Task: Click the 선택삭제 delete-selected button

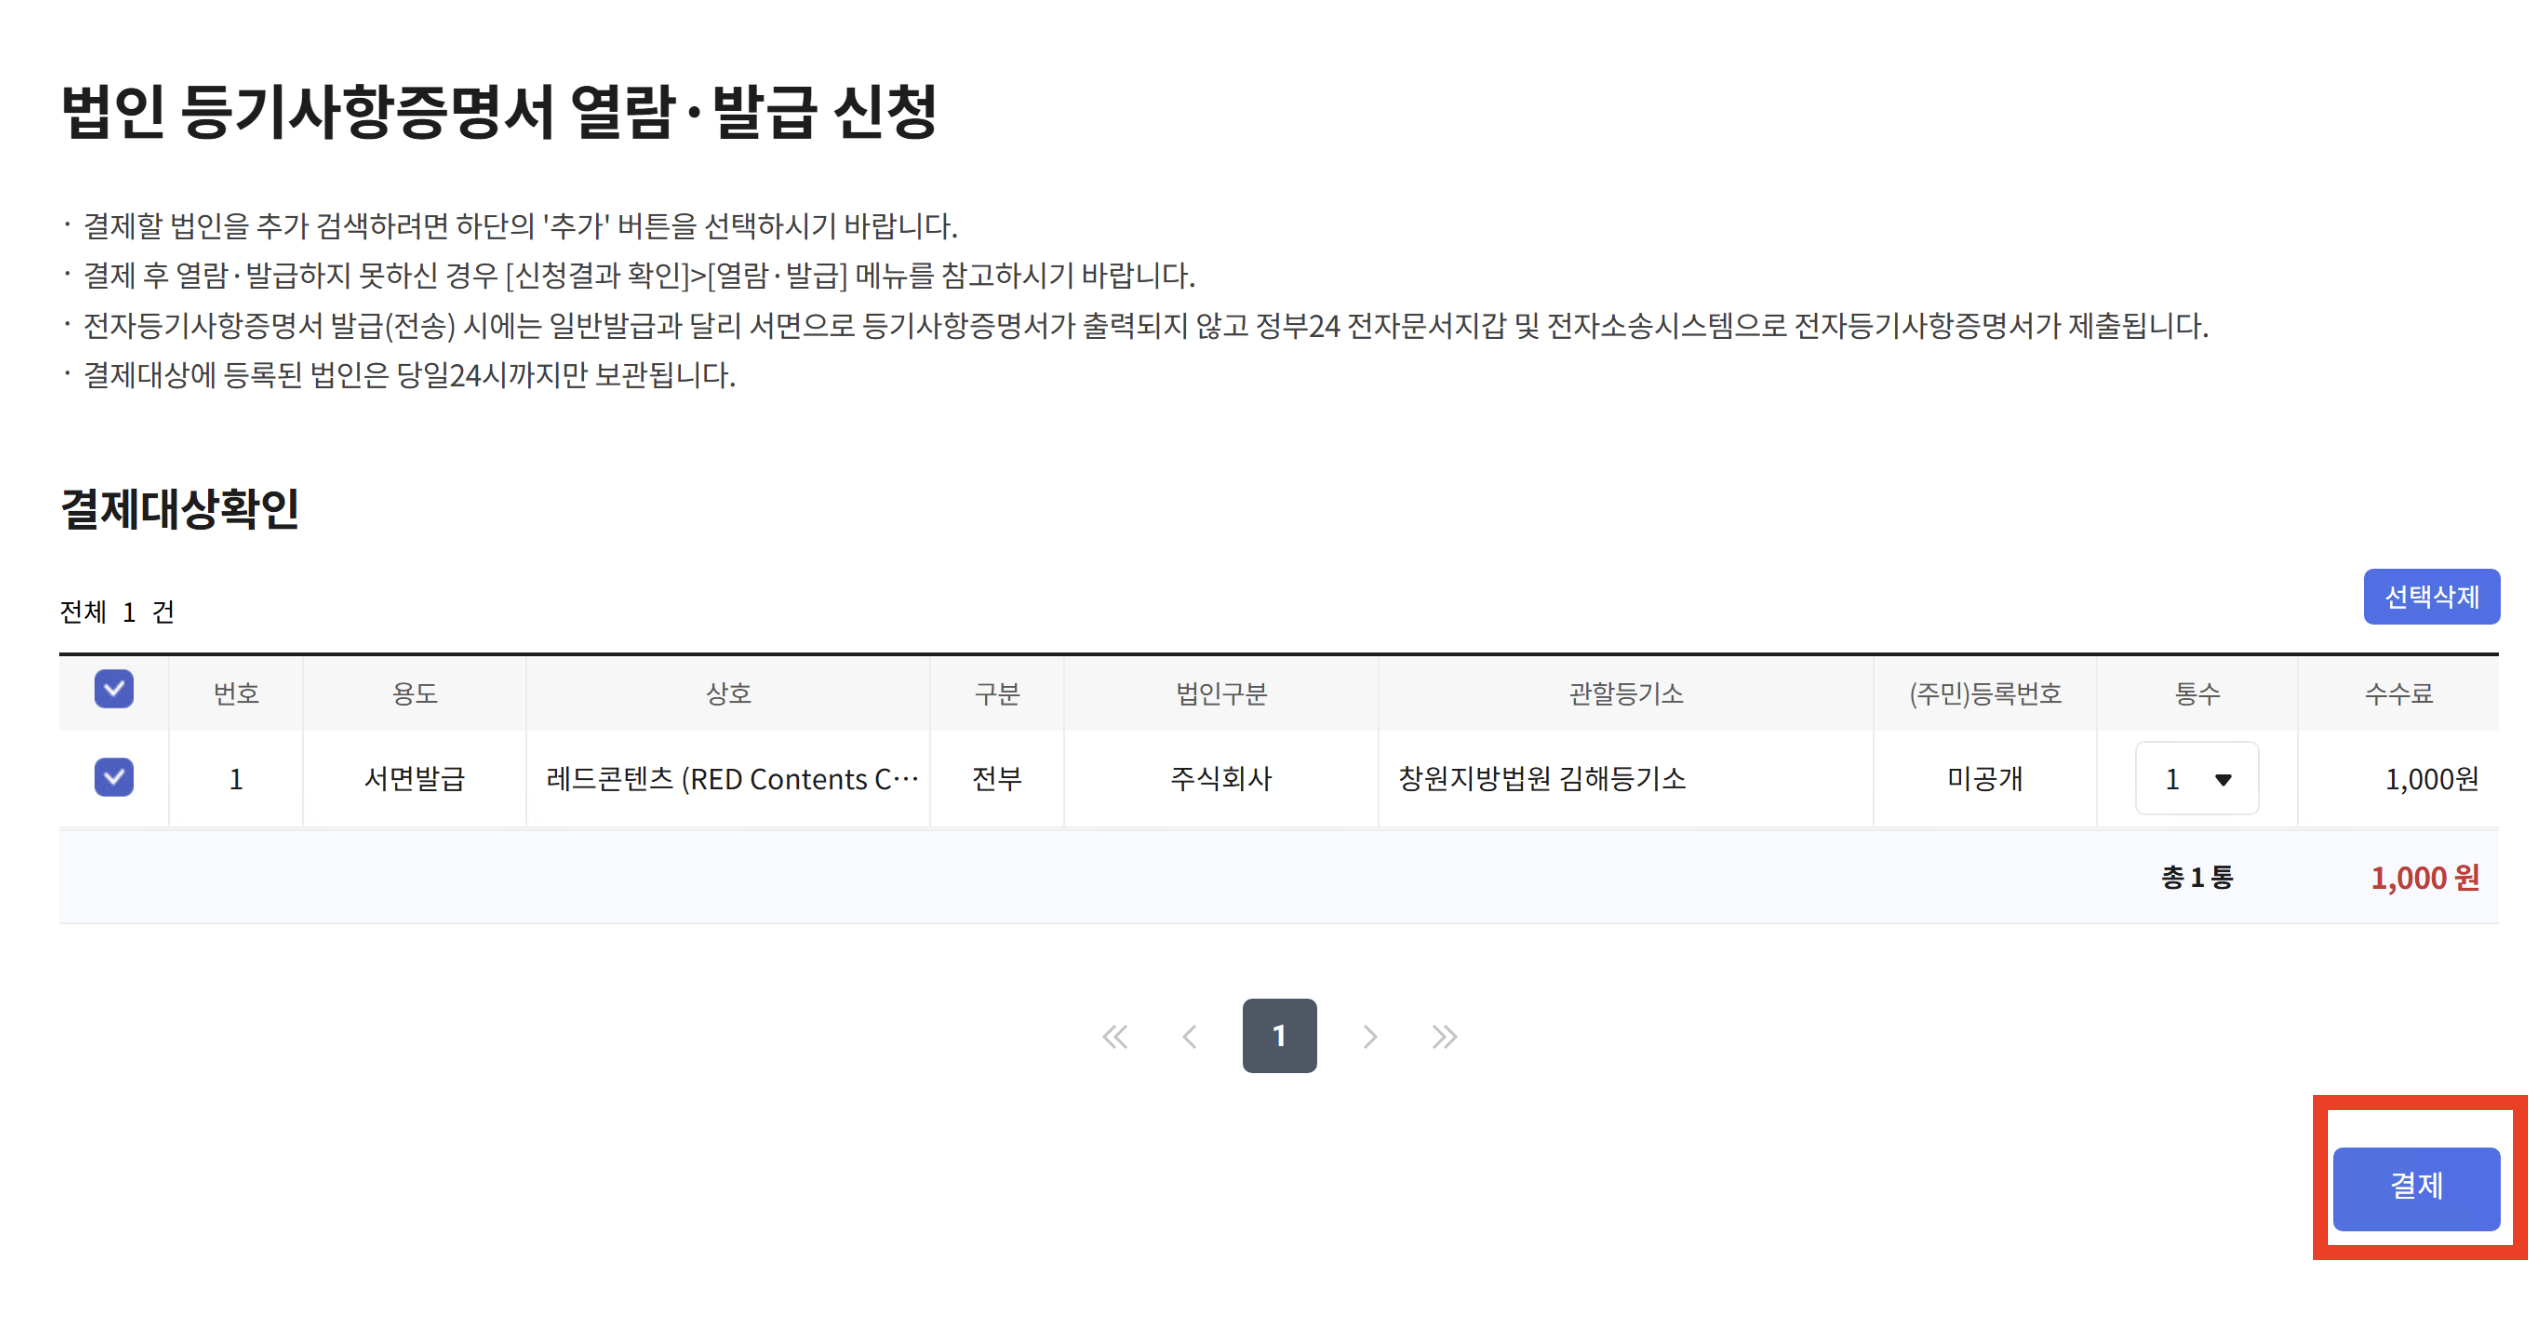Action: pos(2431,597)
